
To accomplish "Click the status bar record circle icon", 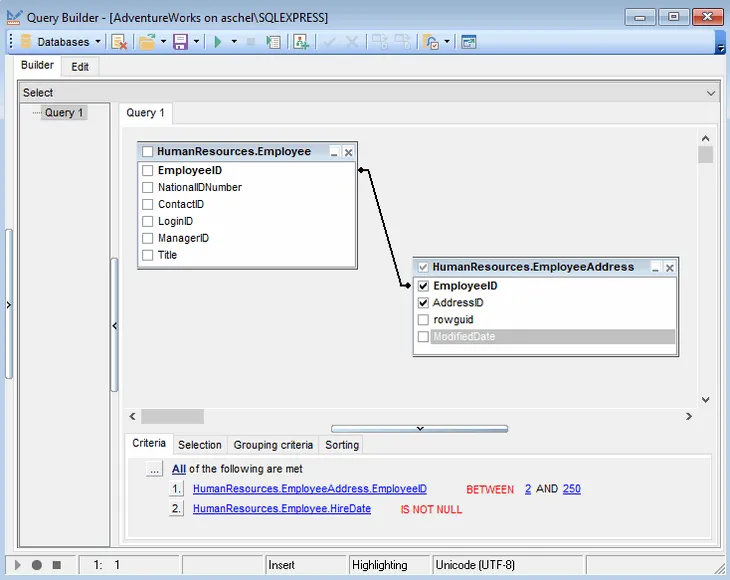I will click(37, 565).
